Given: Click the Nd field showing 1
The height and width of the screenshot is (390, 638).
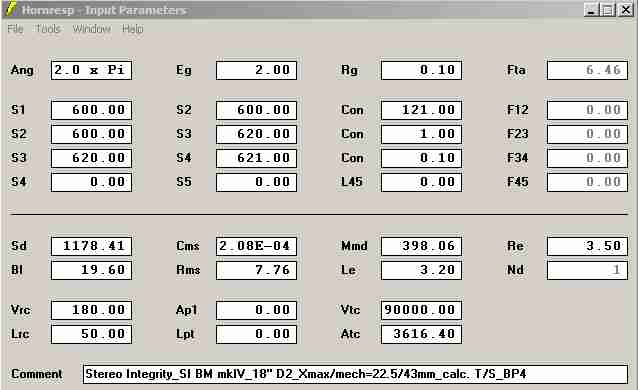Looking at the screenshot, I should pos(587,270).
